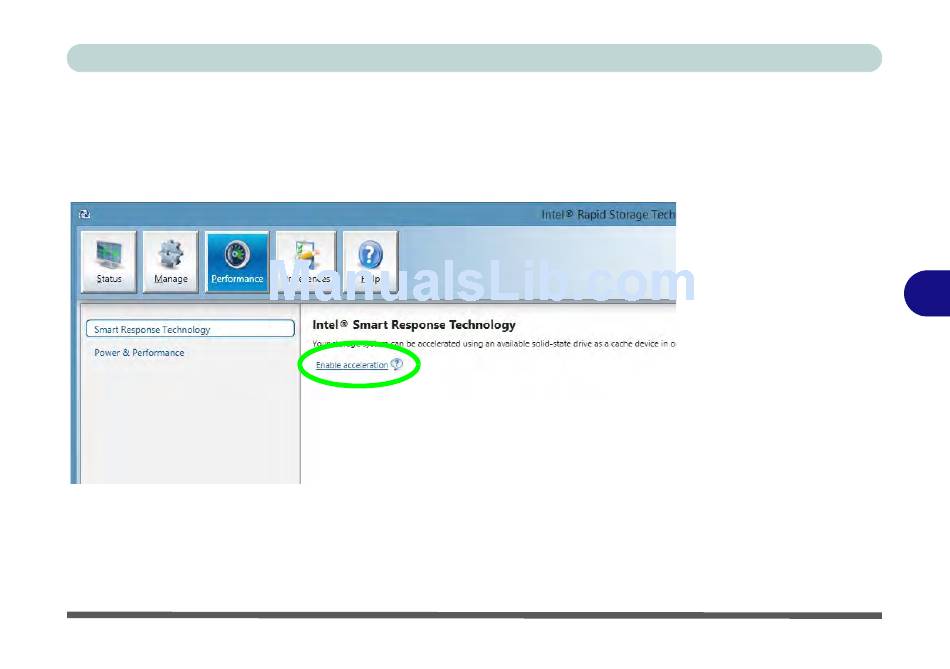
Task: Click the Intel Smart Response Technology heading
Action: [x=414, y=325]
